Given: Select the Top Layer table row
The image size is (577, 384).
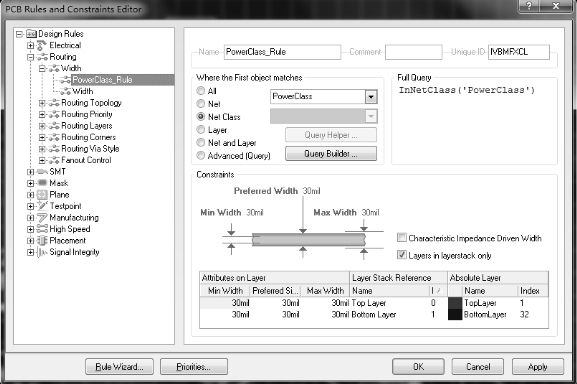Looking at the screenshot, I should click(x=374, y=303).
